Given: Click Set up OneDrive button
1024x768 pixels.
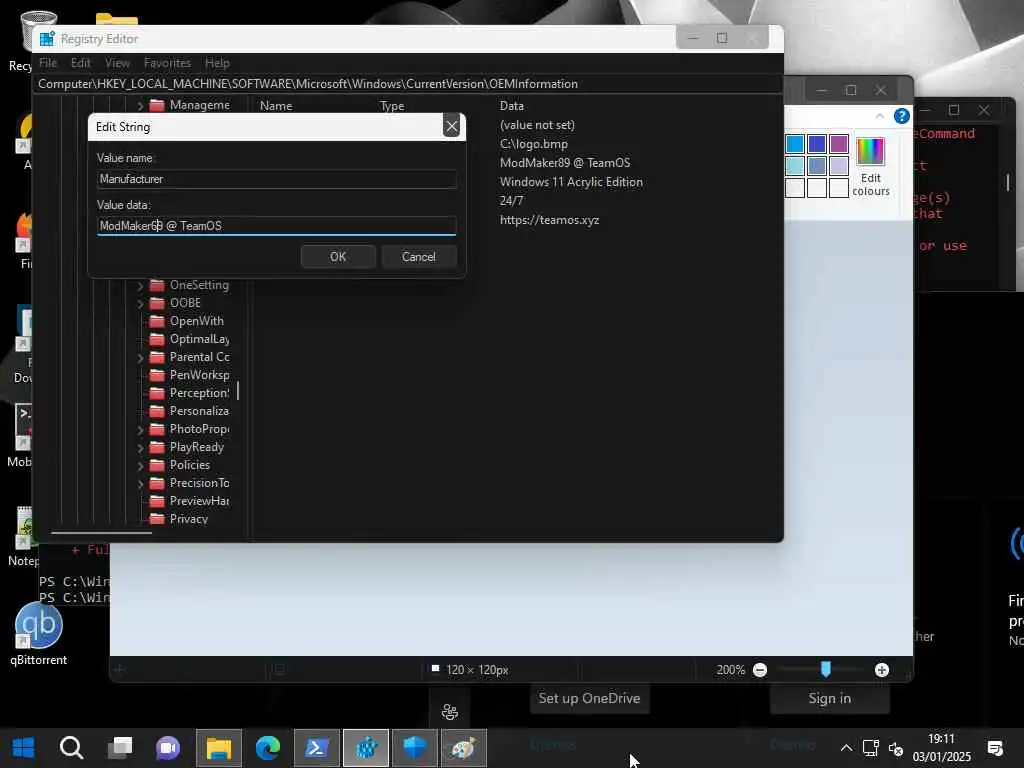Looking at the screenshot, I should point(589,698).
